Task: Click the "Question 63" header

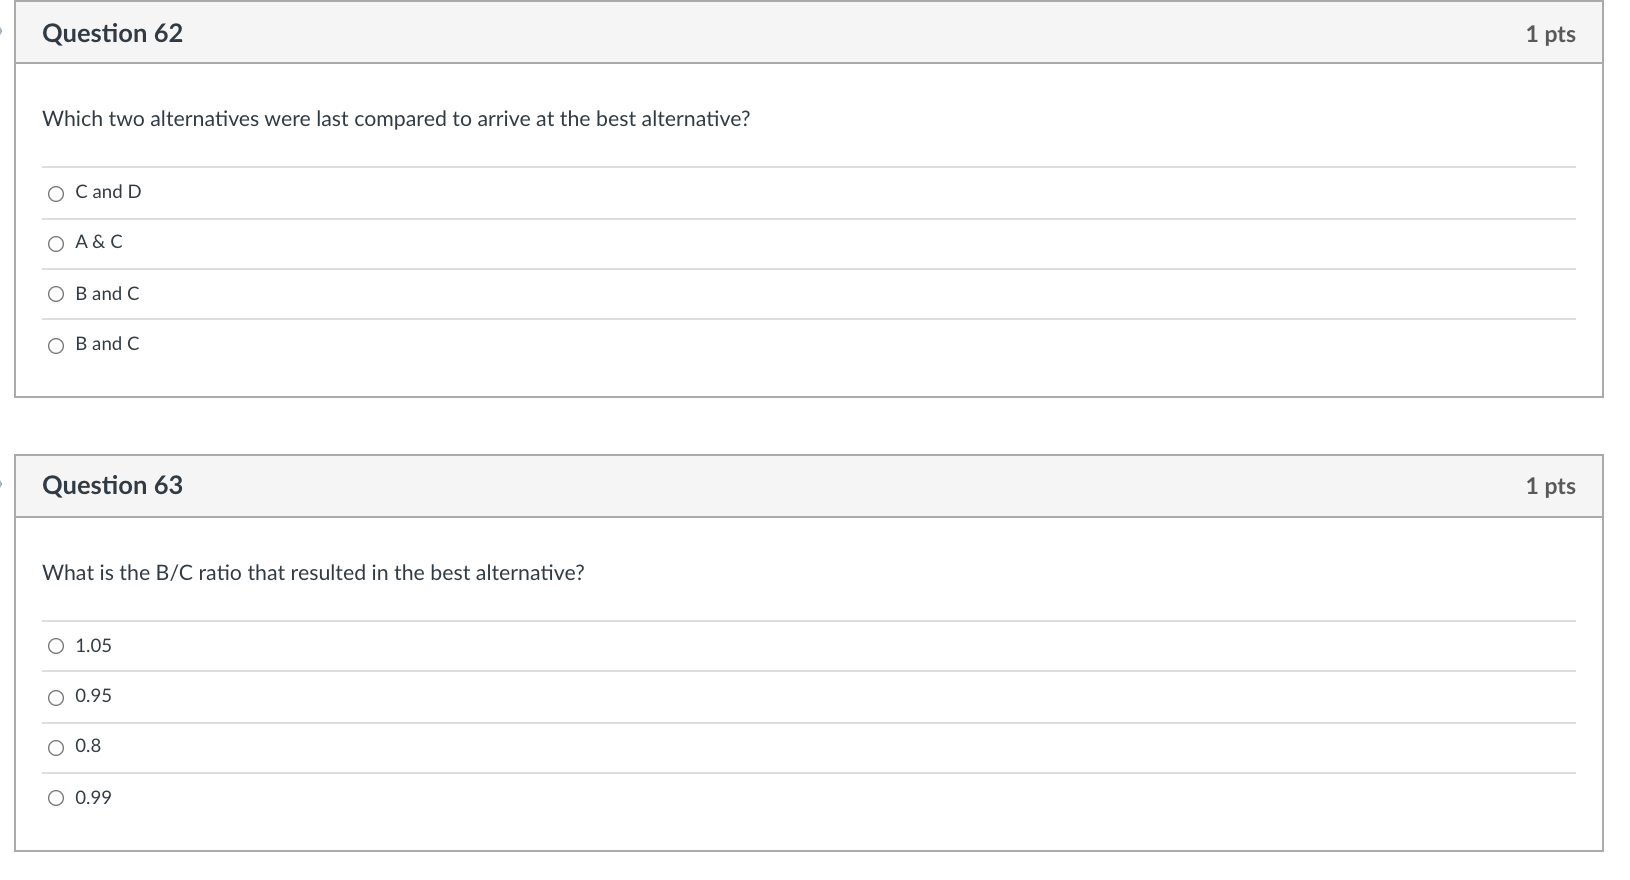Action: tap(112, 485)
